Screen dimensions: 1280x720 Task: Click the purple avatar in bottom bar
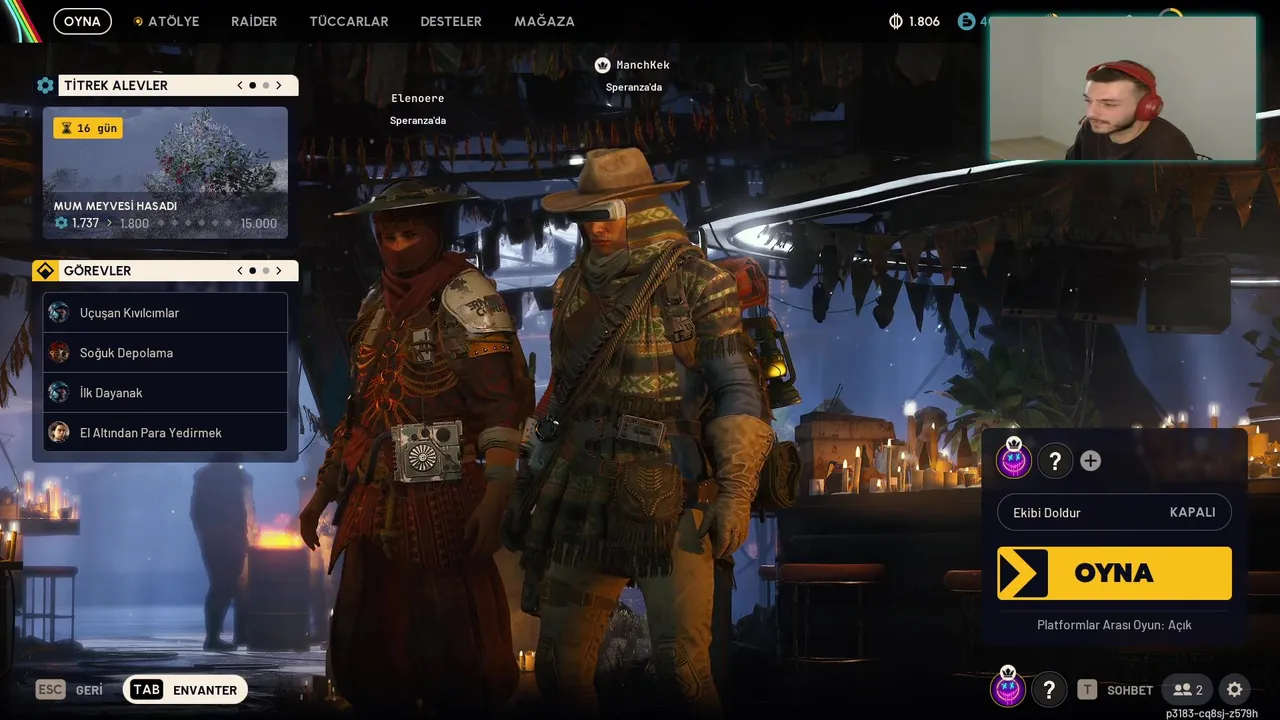pyautogui.click(x=1008, y=688)
